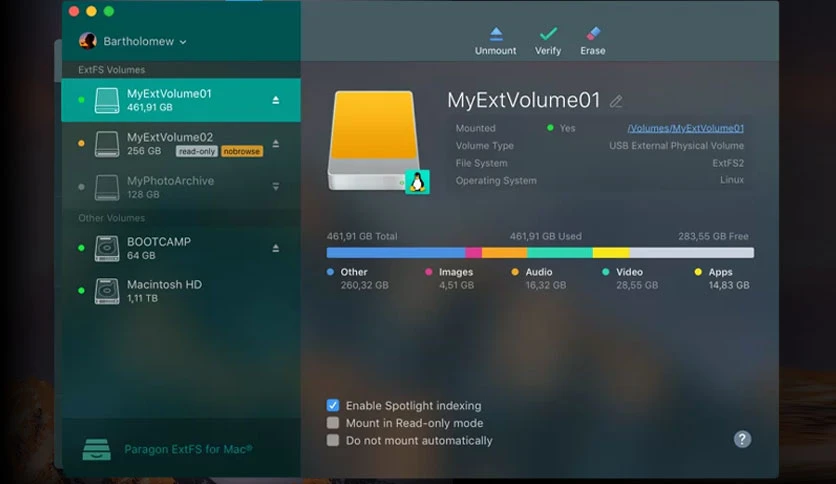
Task: Mount MyPhotoArchive using its sidebar arrow
Action: (276, 187)
